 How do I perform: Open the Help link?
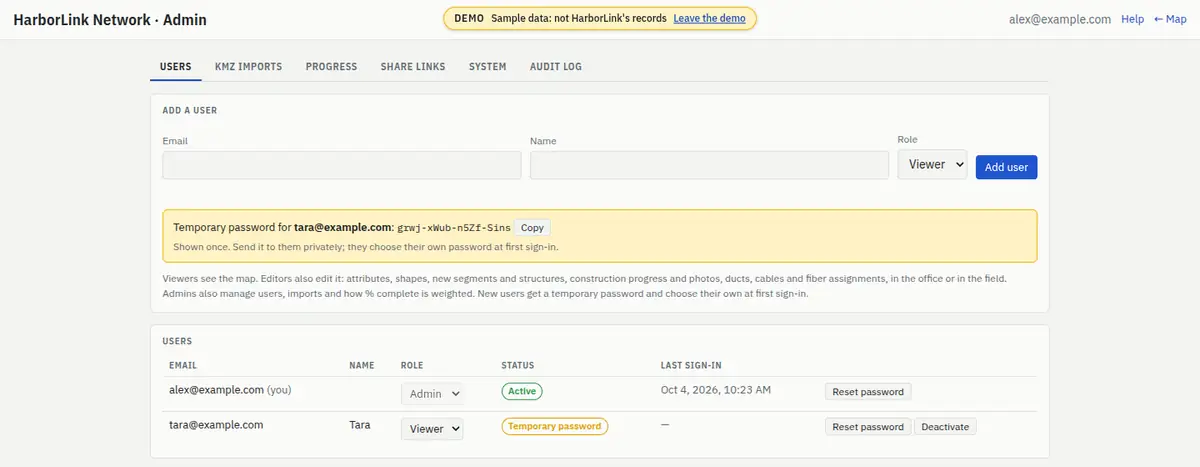click(x=1133, y=19)
